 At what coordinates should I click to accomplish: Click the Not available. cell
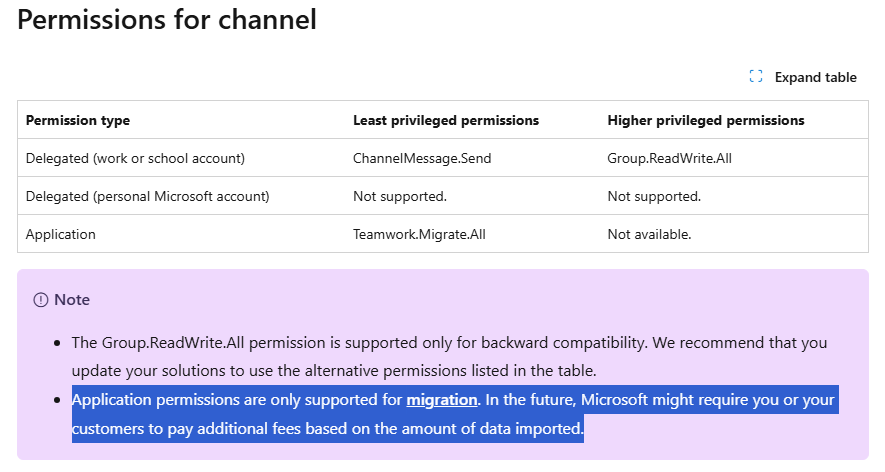pos(649,234)
